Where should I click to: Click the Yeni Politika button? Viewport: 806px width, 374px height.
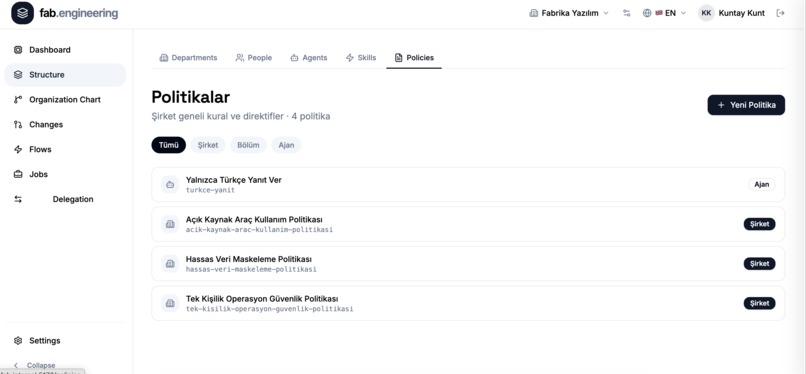(x=746, y=105)
